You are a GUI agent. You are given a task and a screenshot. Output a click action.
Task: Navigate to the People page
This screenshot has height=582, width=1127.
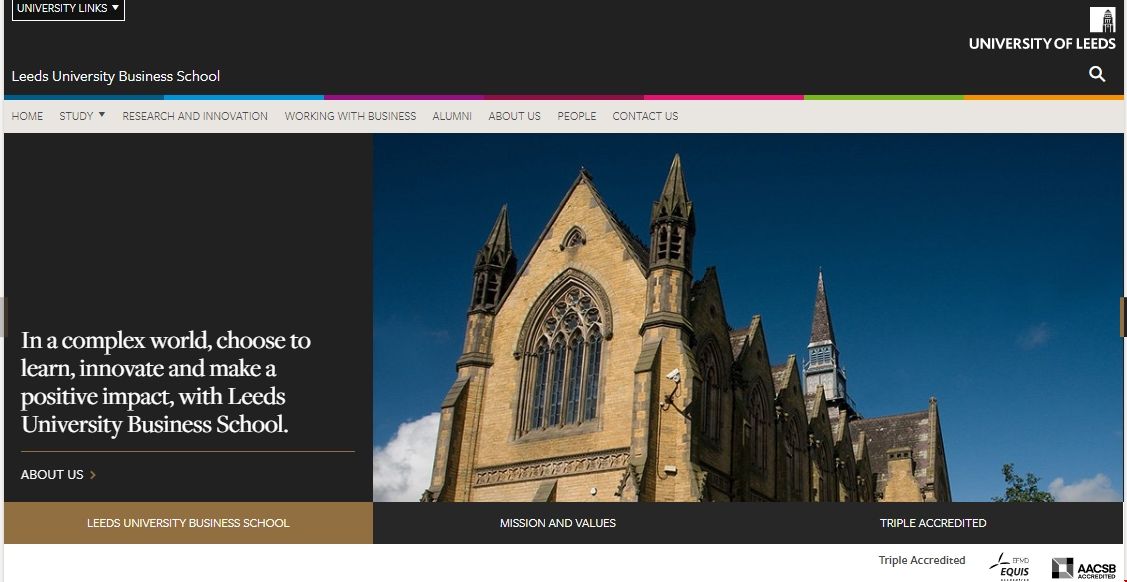pyautogui.click(x=576, y=116)
